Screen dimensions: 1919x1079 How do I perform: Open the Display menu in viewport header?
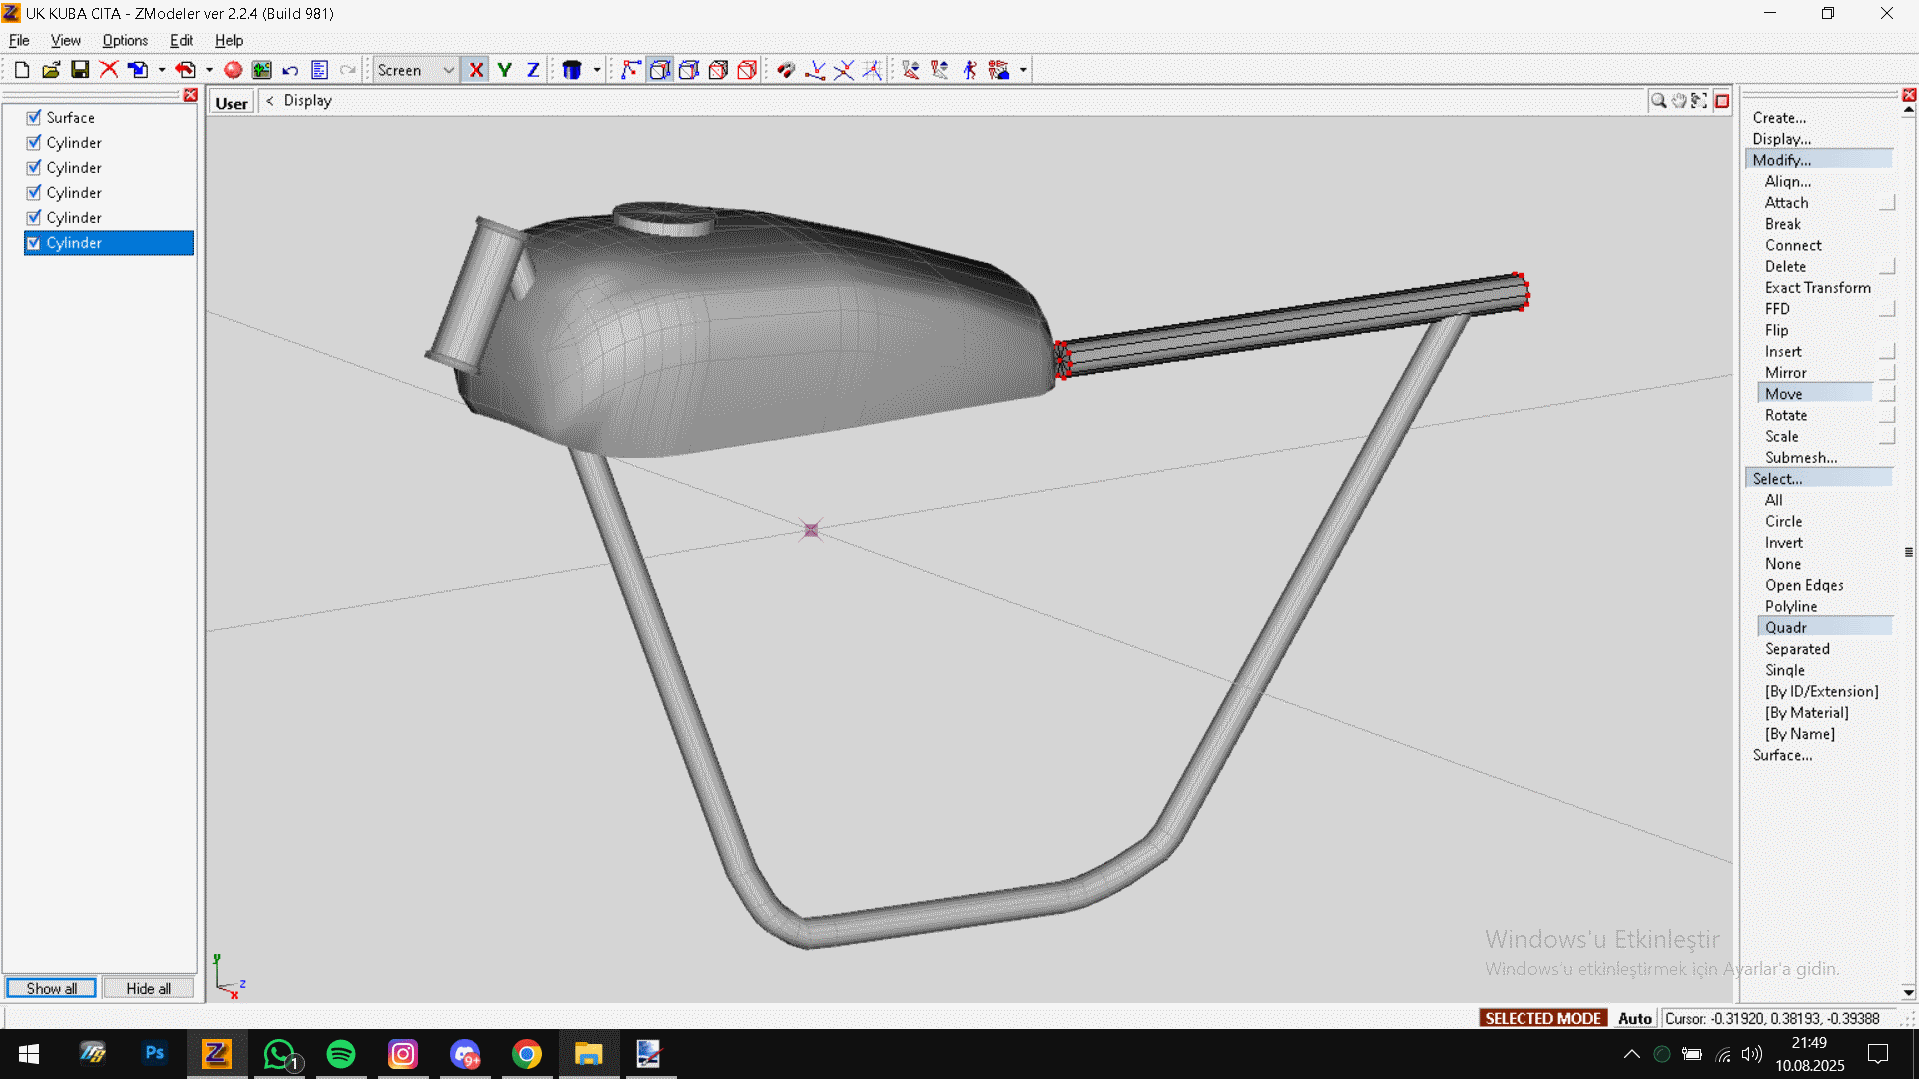(307, 101)
